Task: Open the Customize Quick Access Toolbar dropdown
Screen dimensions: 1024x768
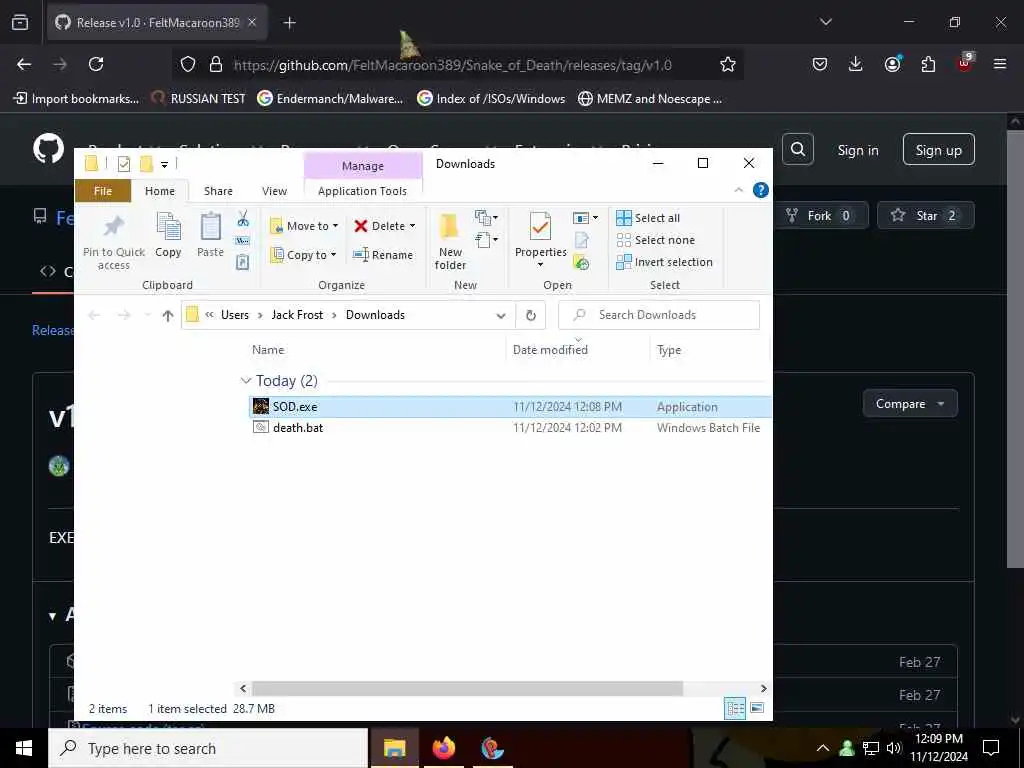Action: 165,165
